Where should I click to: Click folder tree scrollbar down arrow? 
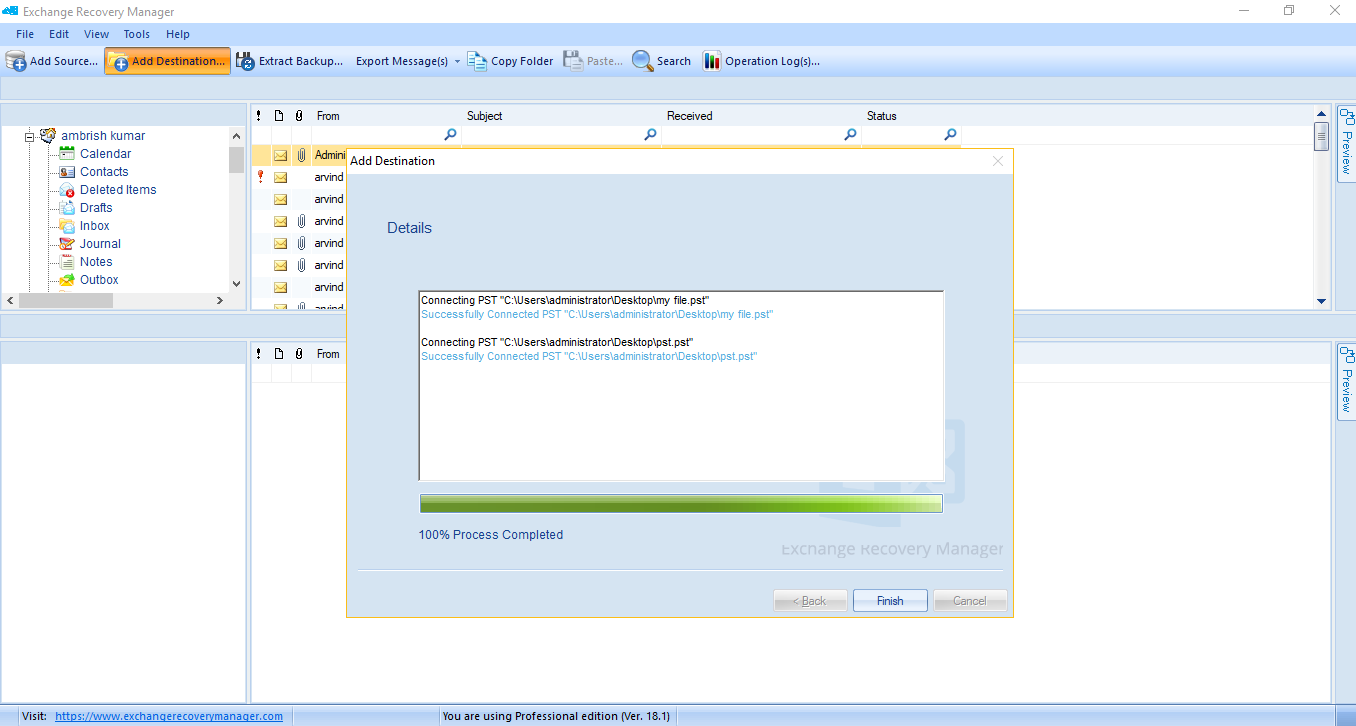coord(236,283)
